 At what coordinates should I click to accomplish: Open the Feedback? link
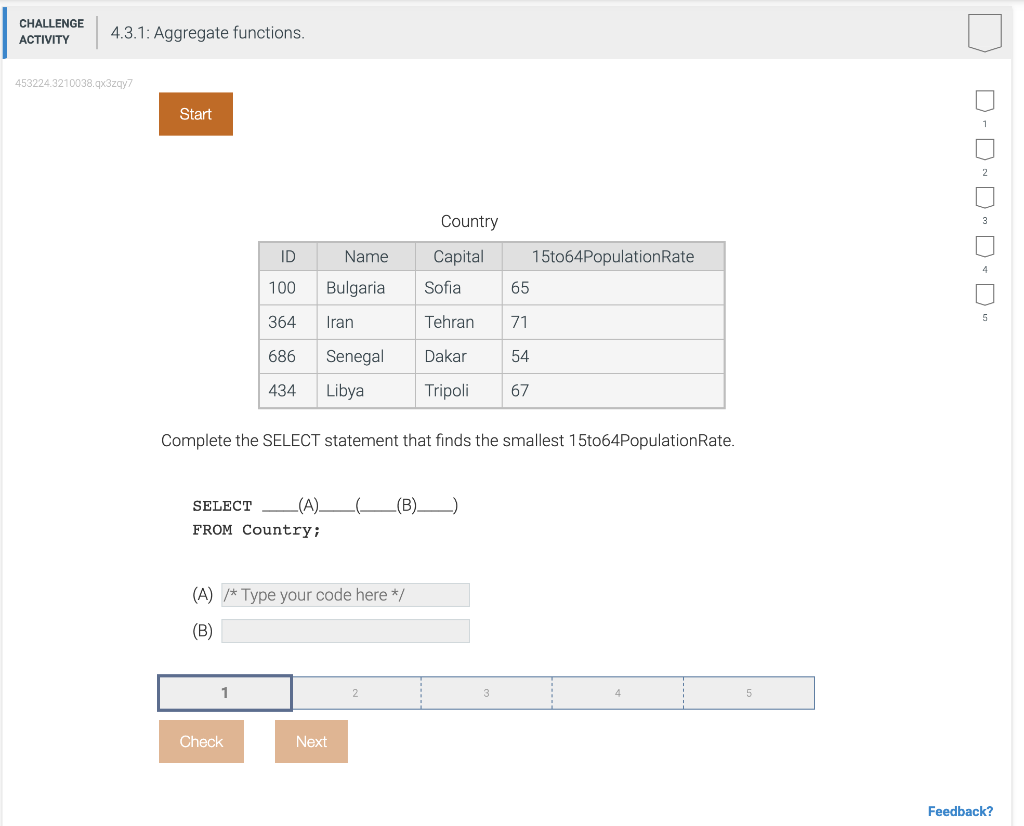pyautogui.click(x=961, y=811)
